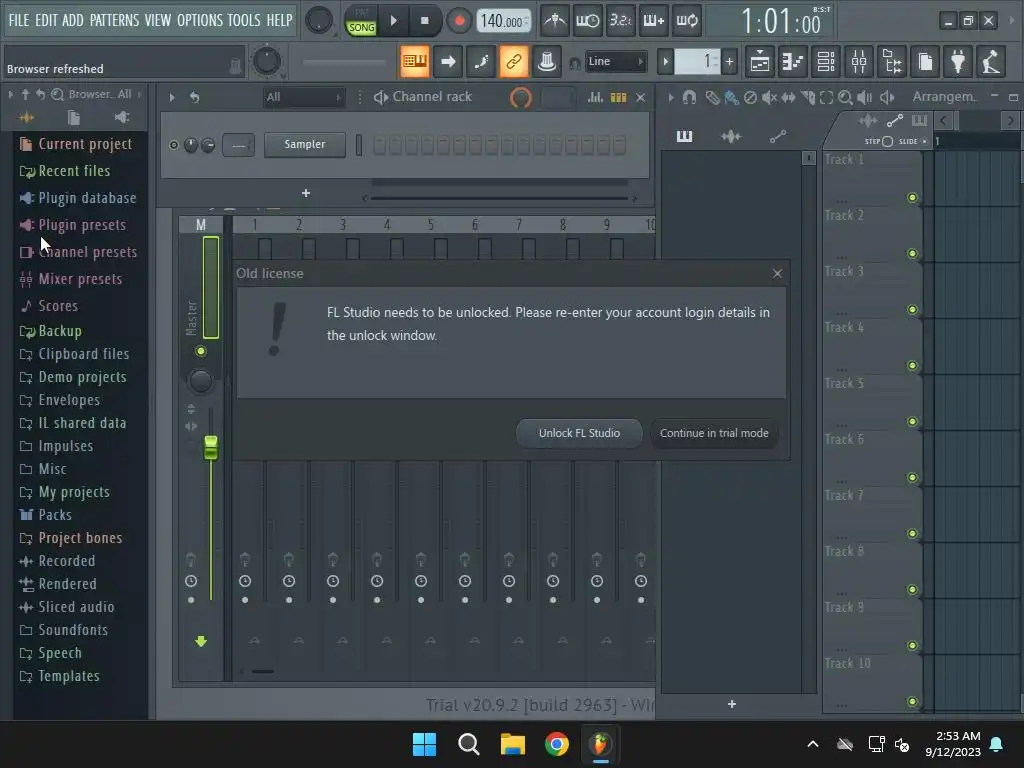The image size is (1024, 768).
Task: Mute Track 1 with its green dot
Action: (x=912, y=197)
